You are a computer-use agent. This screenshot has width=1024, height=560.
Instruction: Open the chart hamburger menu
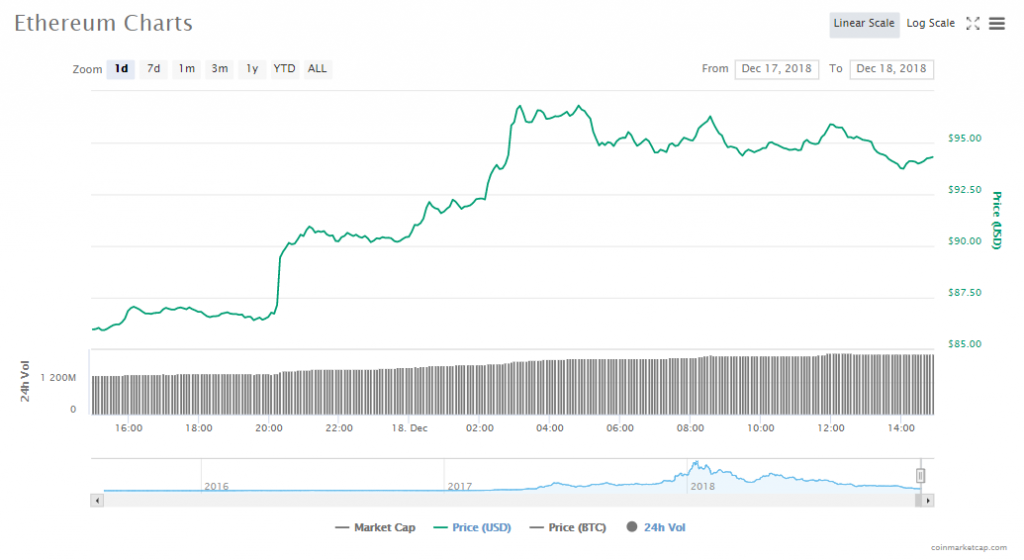pos(997,24)
